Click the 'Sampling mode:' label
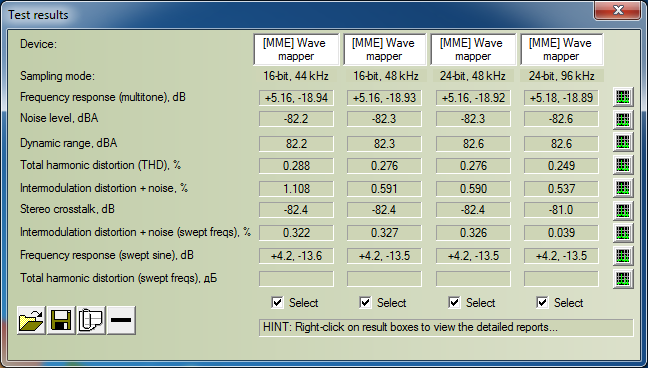648x368 pixels. (x=57, y=76)
